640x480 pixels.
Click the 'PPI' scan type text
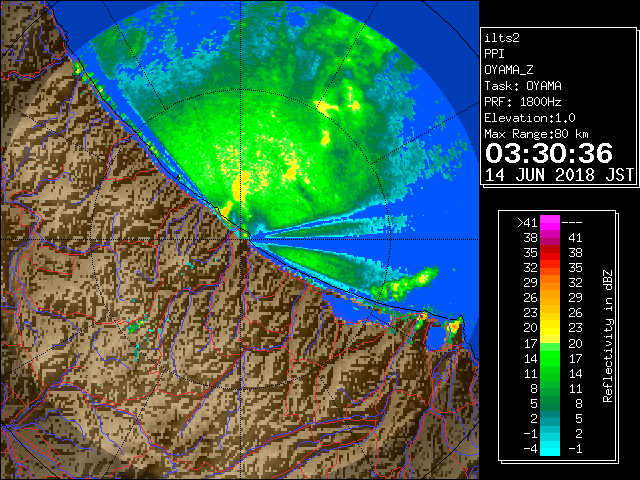tap(494, 54)
